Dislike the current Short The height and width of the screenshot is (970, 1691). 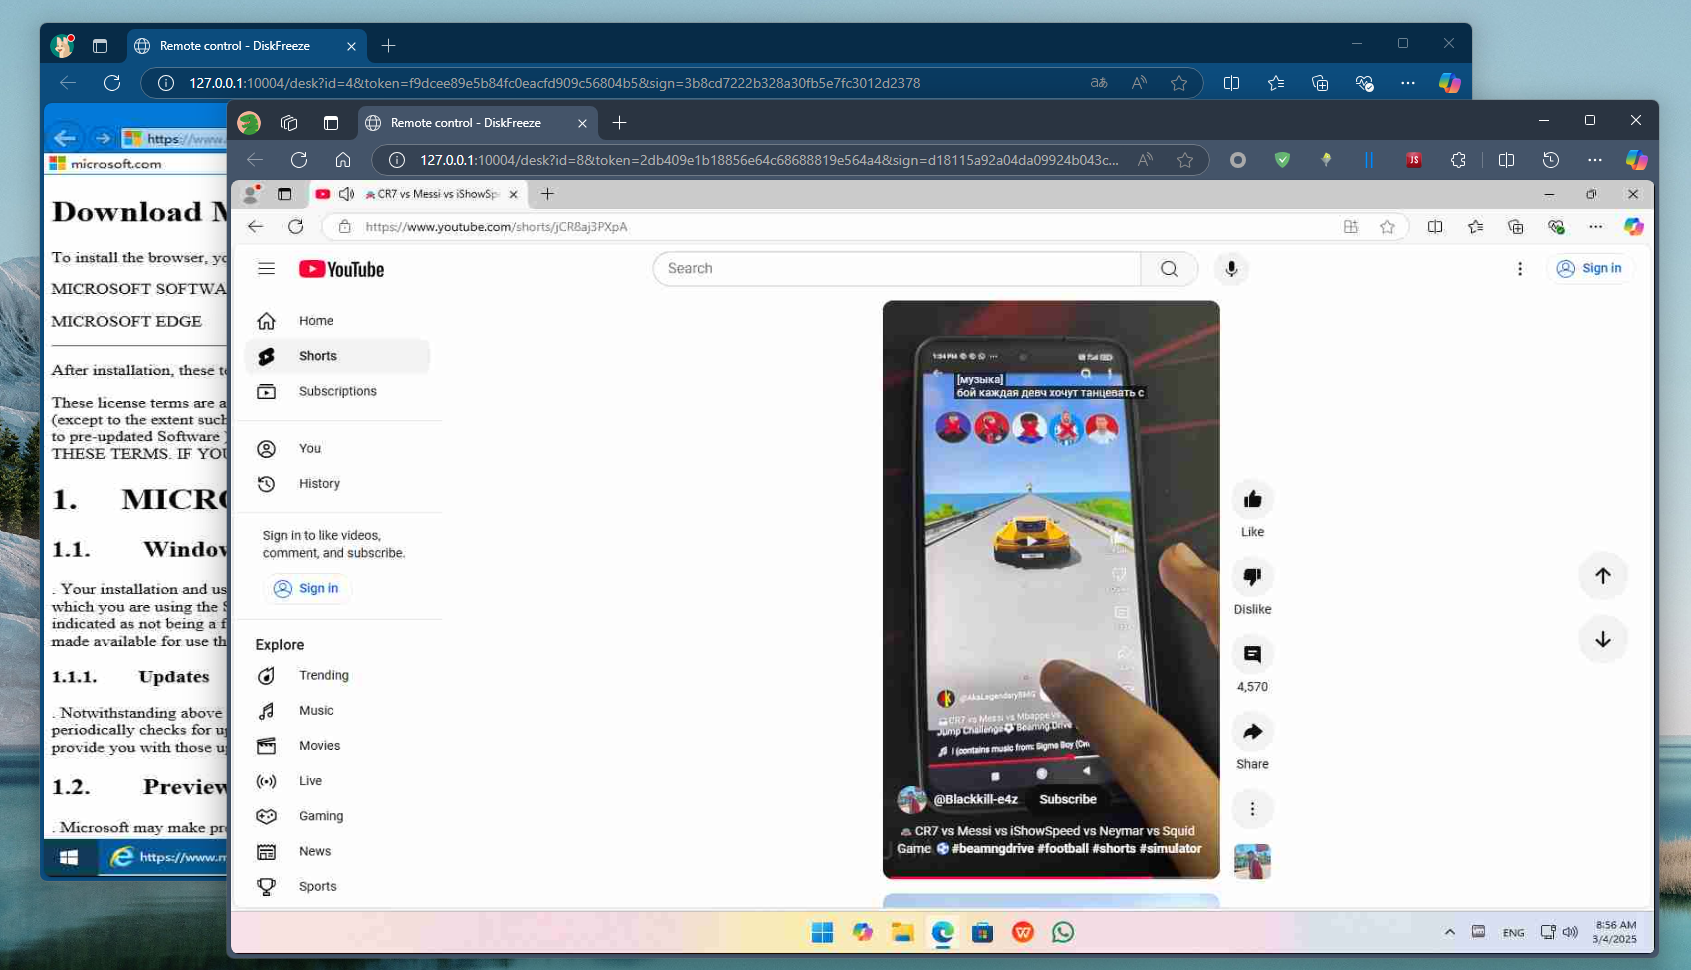tap(1252, 576)
